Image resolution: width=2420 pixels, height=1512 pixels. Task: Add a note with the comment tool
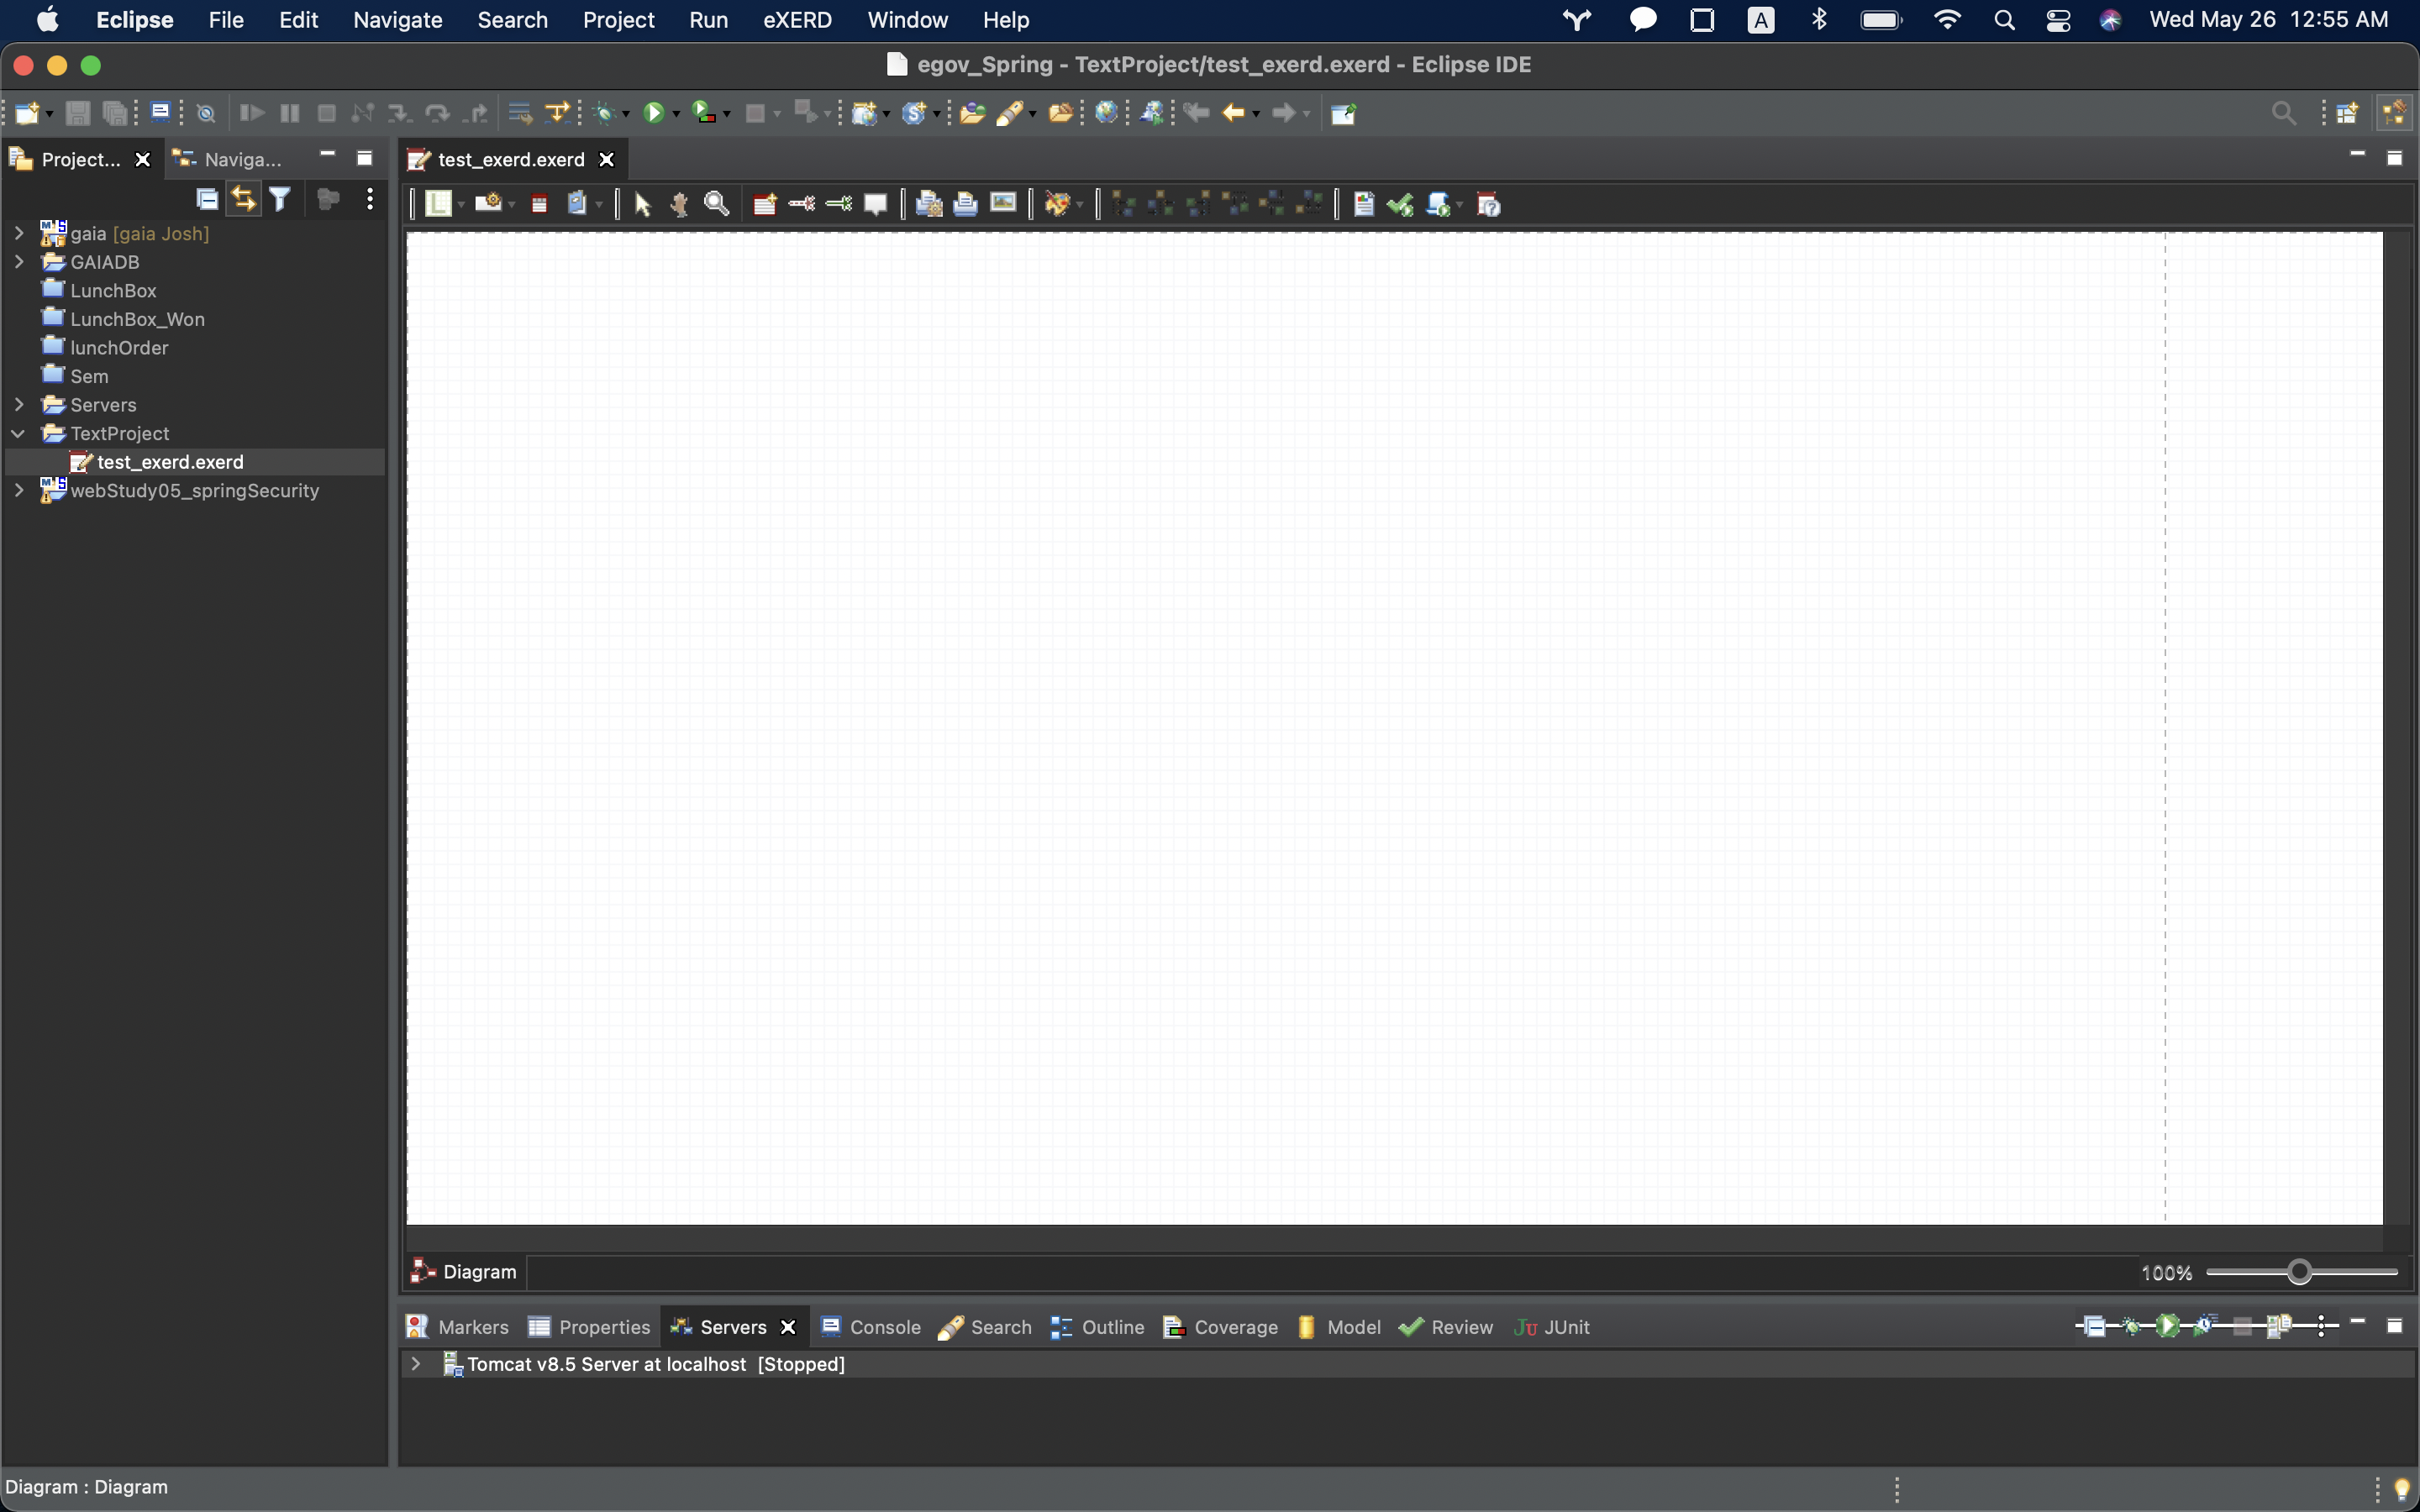point(876,205)
